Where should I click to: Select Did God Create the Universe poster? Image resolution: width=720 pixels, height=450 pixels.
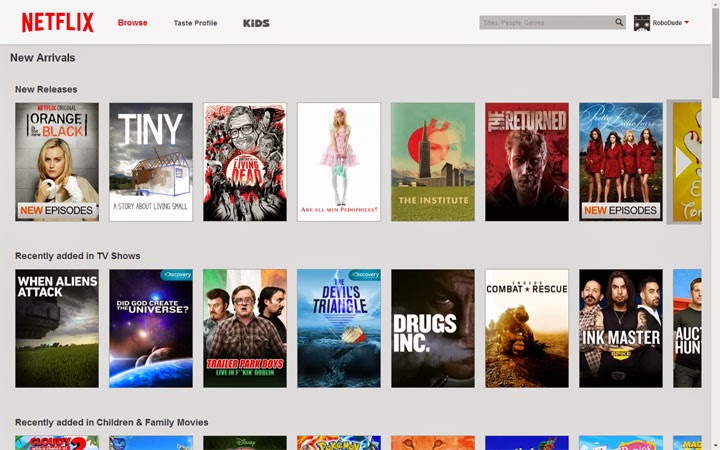tap(151, 328)
